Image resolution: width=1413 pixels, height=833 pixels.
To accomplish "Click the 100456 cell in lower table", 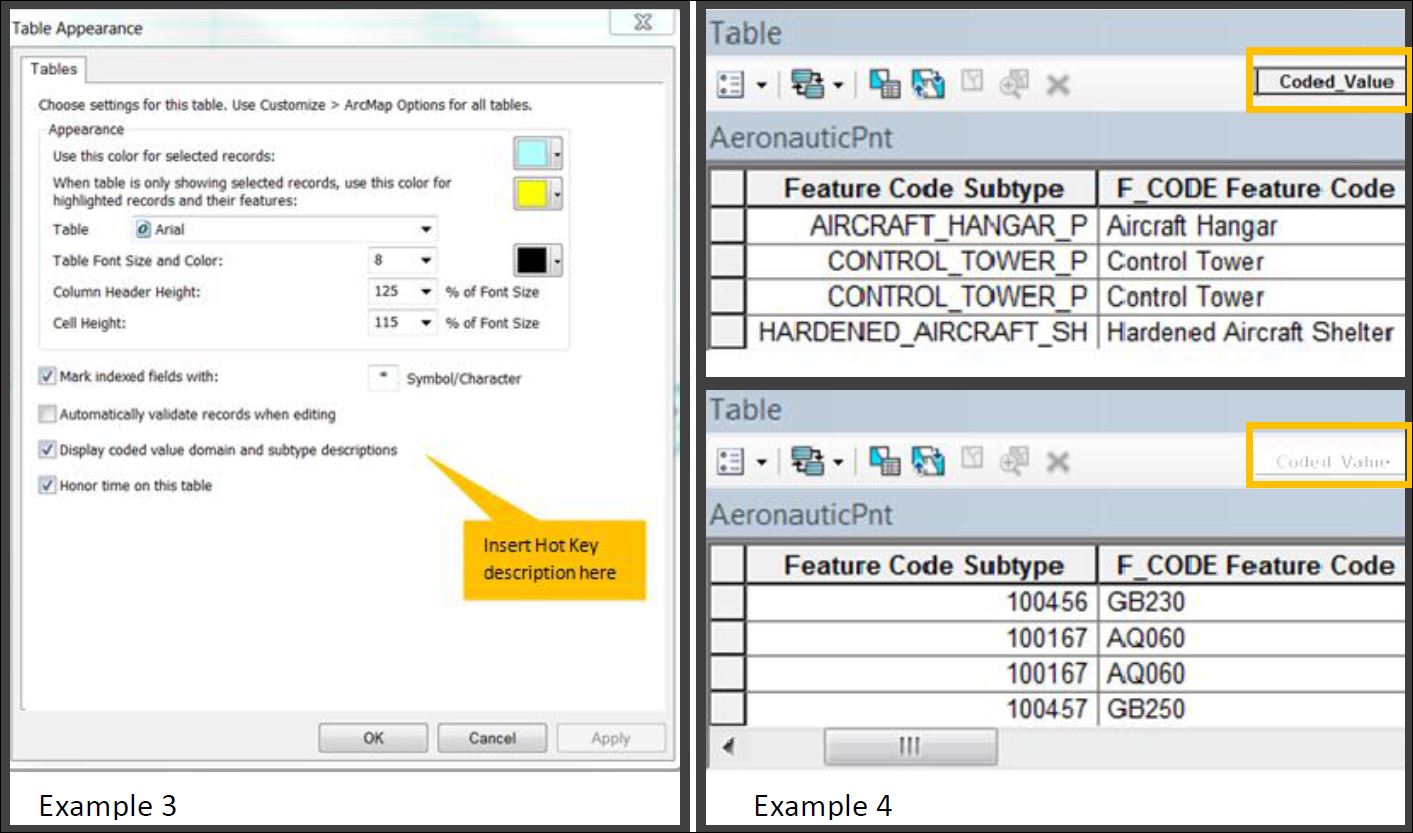I will 922,603.
